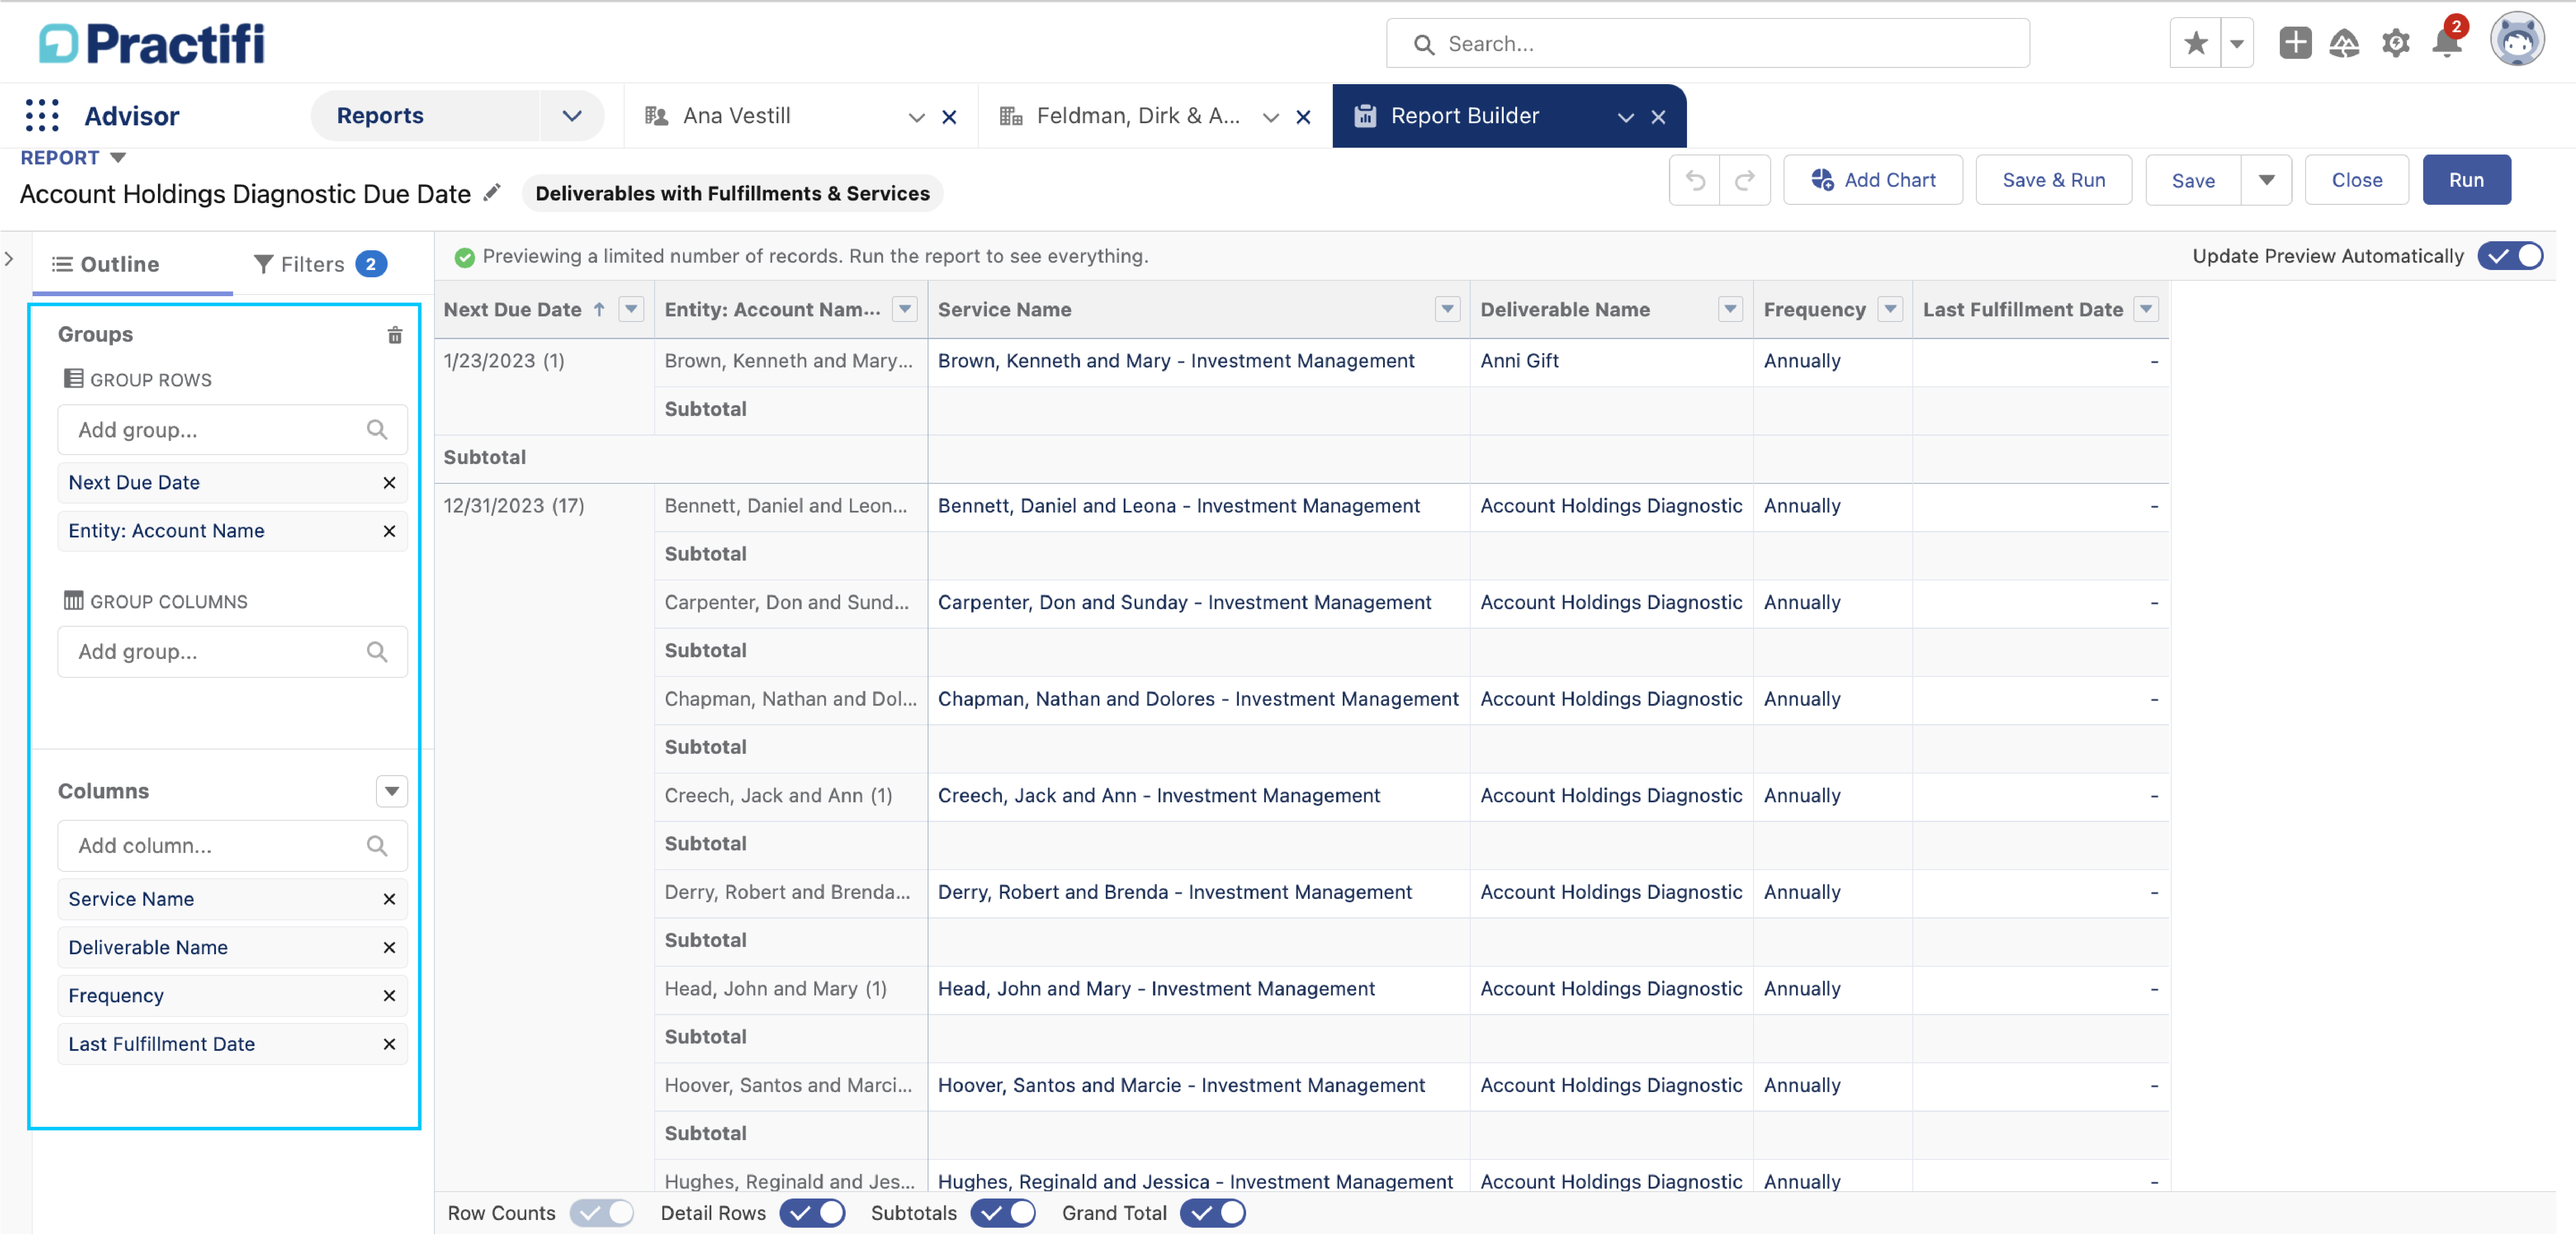2576x1247 pixels.
Task: Sort by Next Due Date arrow
Action: point(599,310)
